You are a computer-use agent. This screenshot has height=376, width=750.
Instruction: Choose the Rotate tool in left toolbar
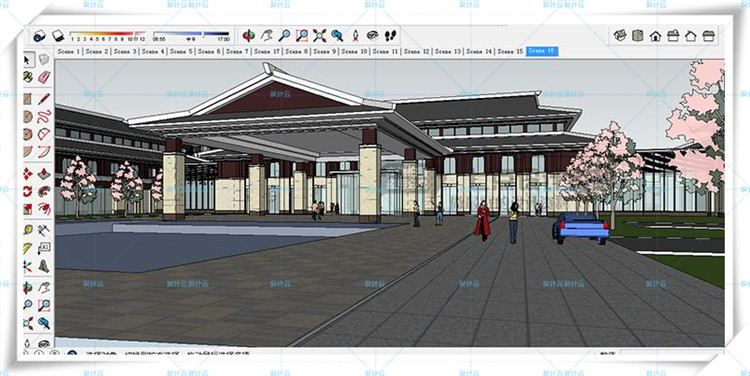coord(28,191)
